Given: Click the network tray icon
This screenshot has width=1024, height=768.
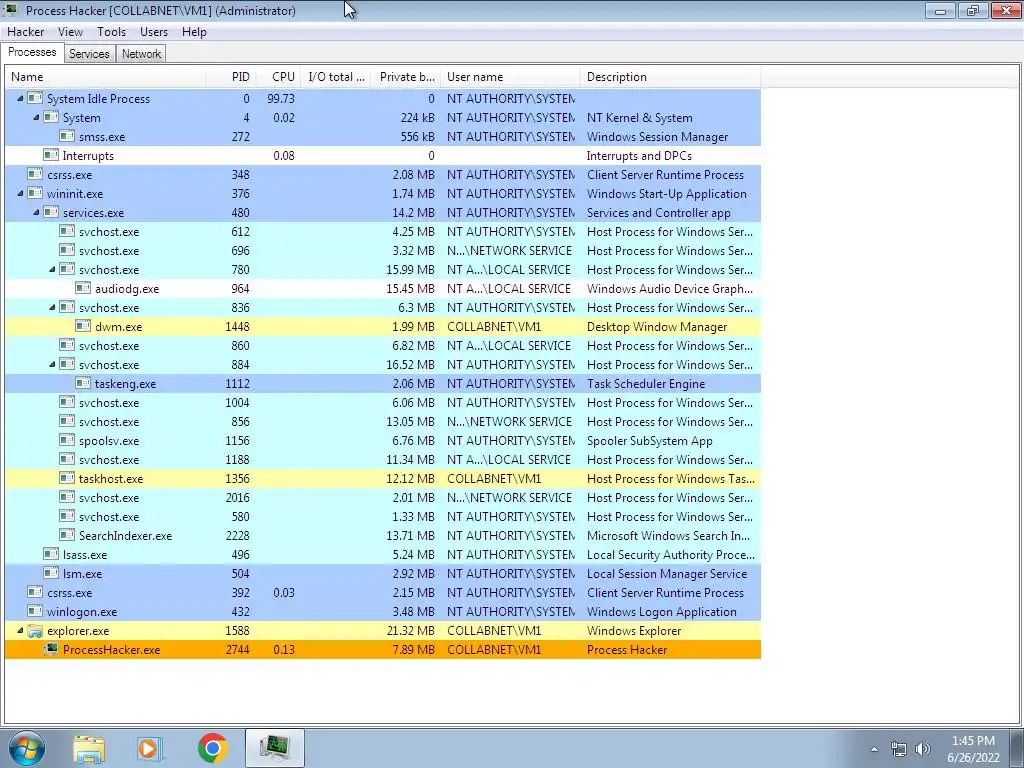Looking at the screenshot, I should pyautogui.click(x=899, y=749).
